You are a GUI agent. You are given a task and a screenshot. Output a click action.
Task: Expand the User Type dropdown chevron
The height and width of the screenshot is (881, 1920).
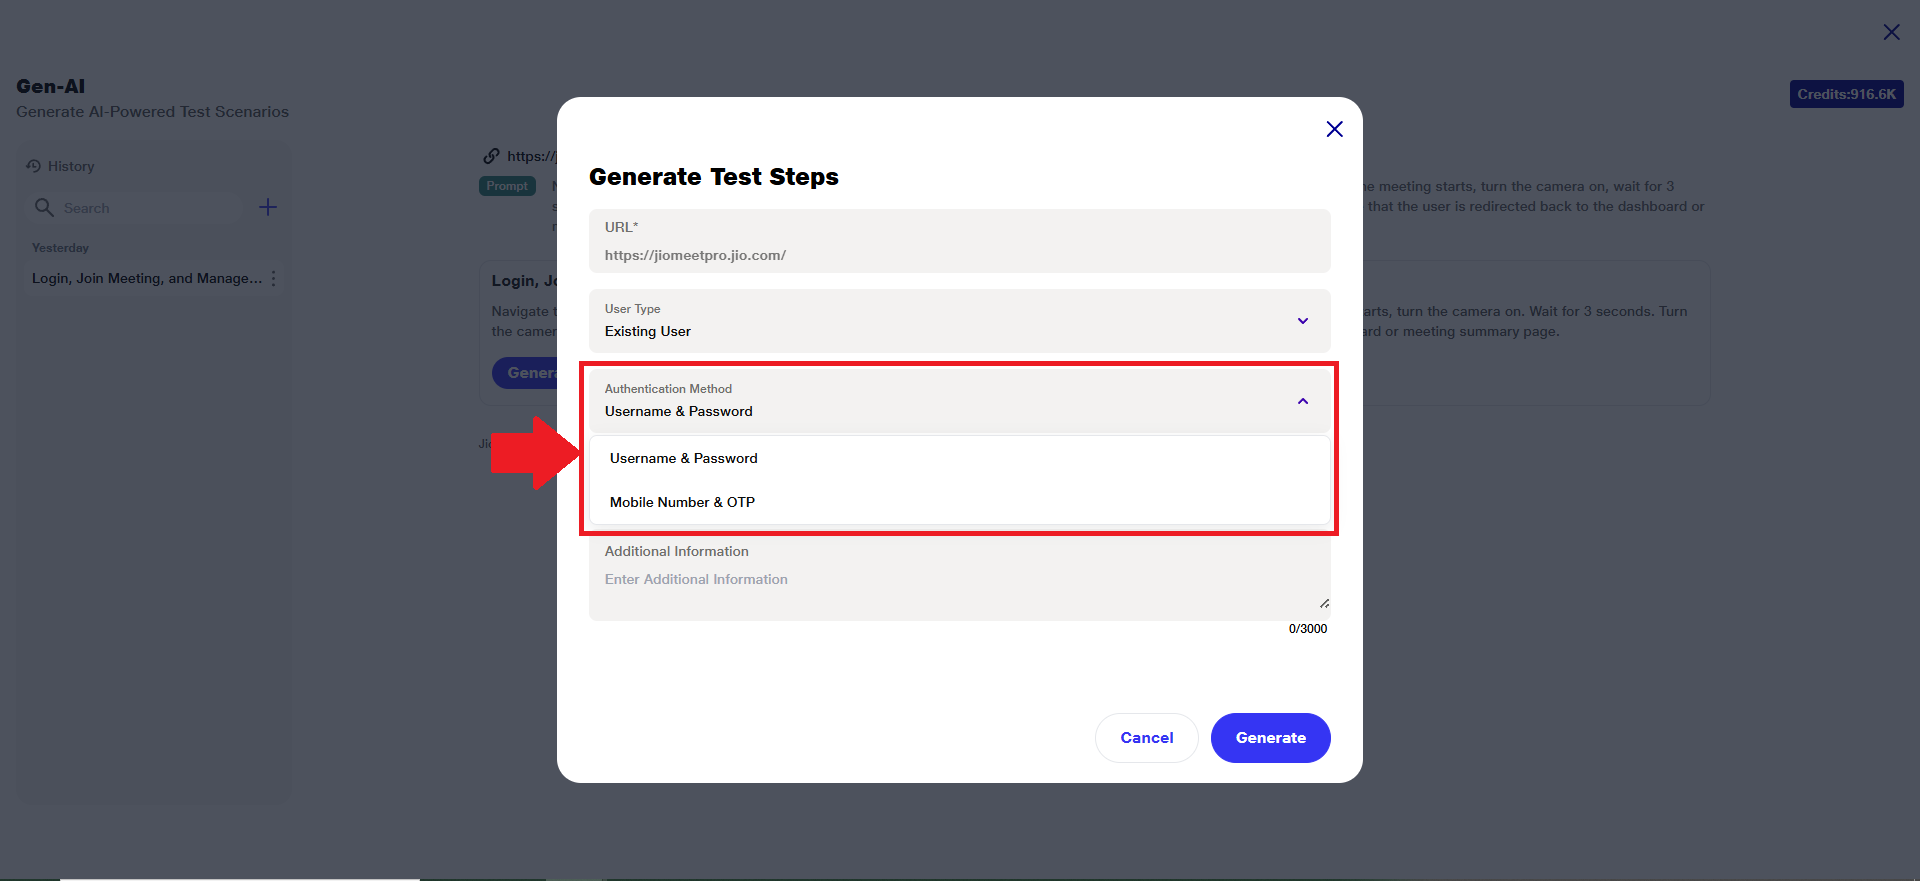tap(1303, 321)
